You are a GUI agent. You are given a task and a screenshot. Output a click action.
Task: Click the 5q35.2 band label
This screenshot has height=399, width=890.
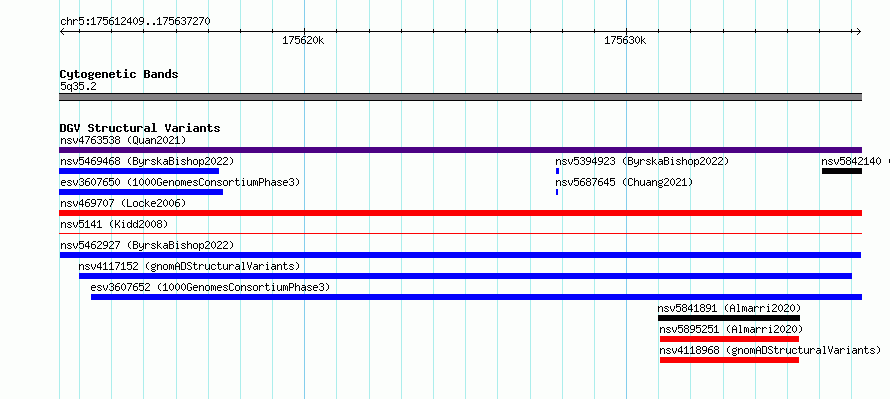[78, 87]
